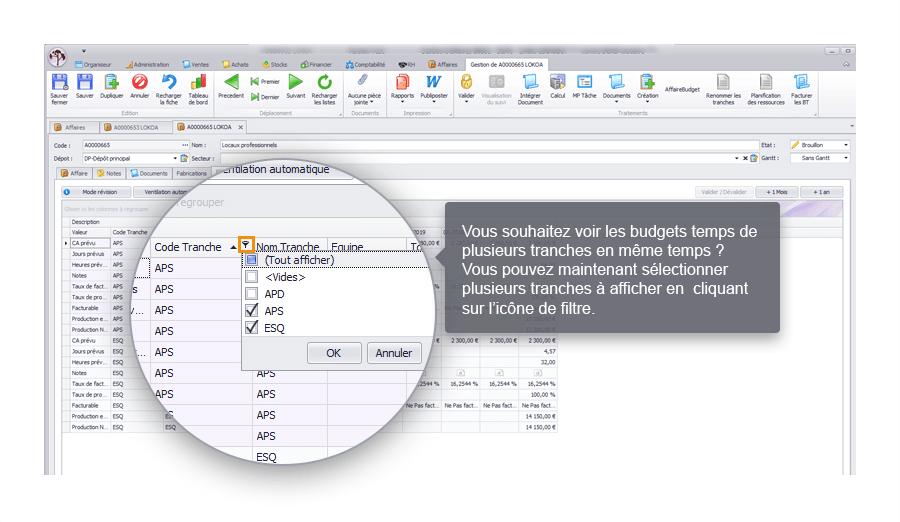
Task: Toggle the ESQ filter checkbox
Action: click(252, 327)
